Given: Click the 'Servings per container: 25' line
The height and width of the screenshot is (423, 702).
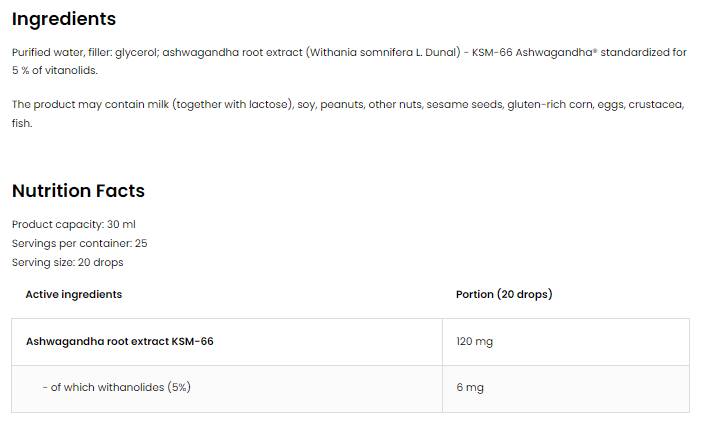Looking at the screenshot, I should pyautogui.click(x=79, y=243).
